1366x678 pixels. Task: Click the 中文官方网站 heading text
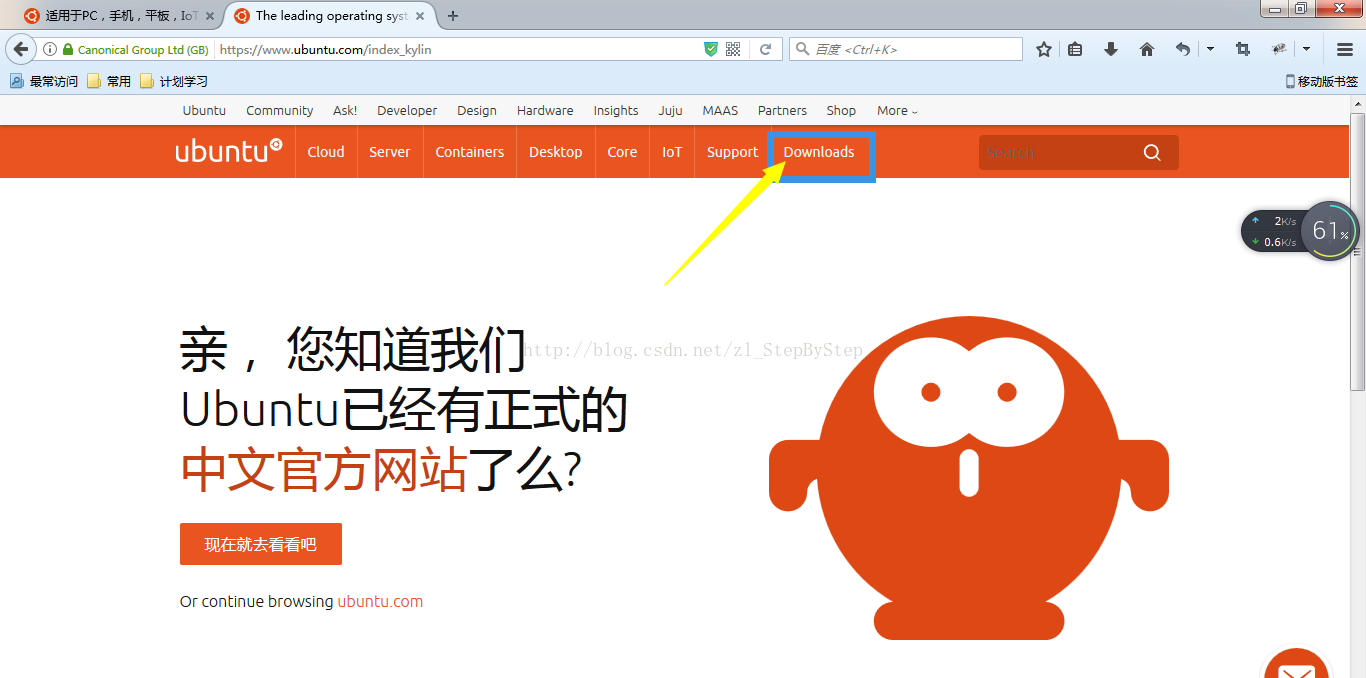coord(324,470)
